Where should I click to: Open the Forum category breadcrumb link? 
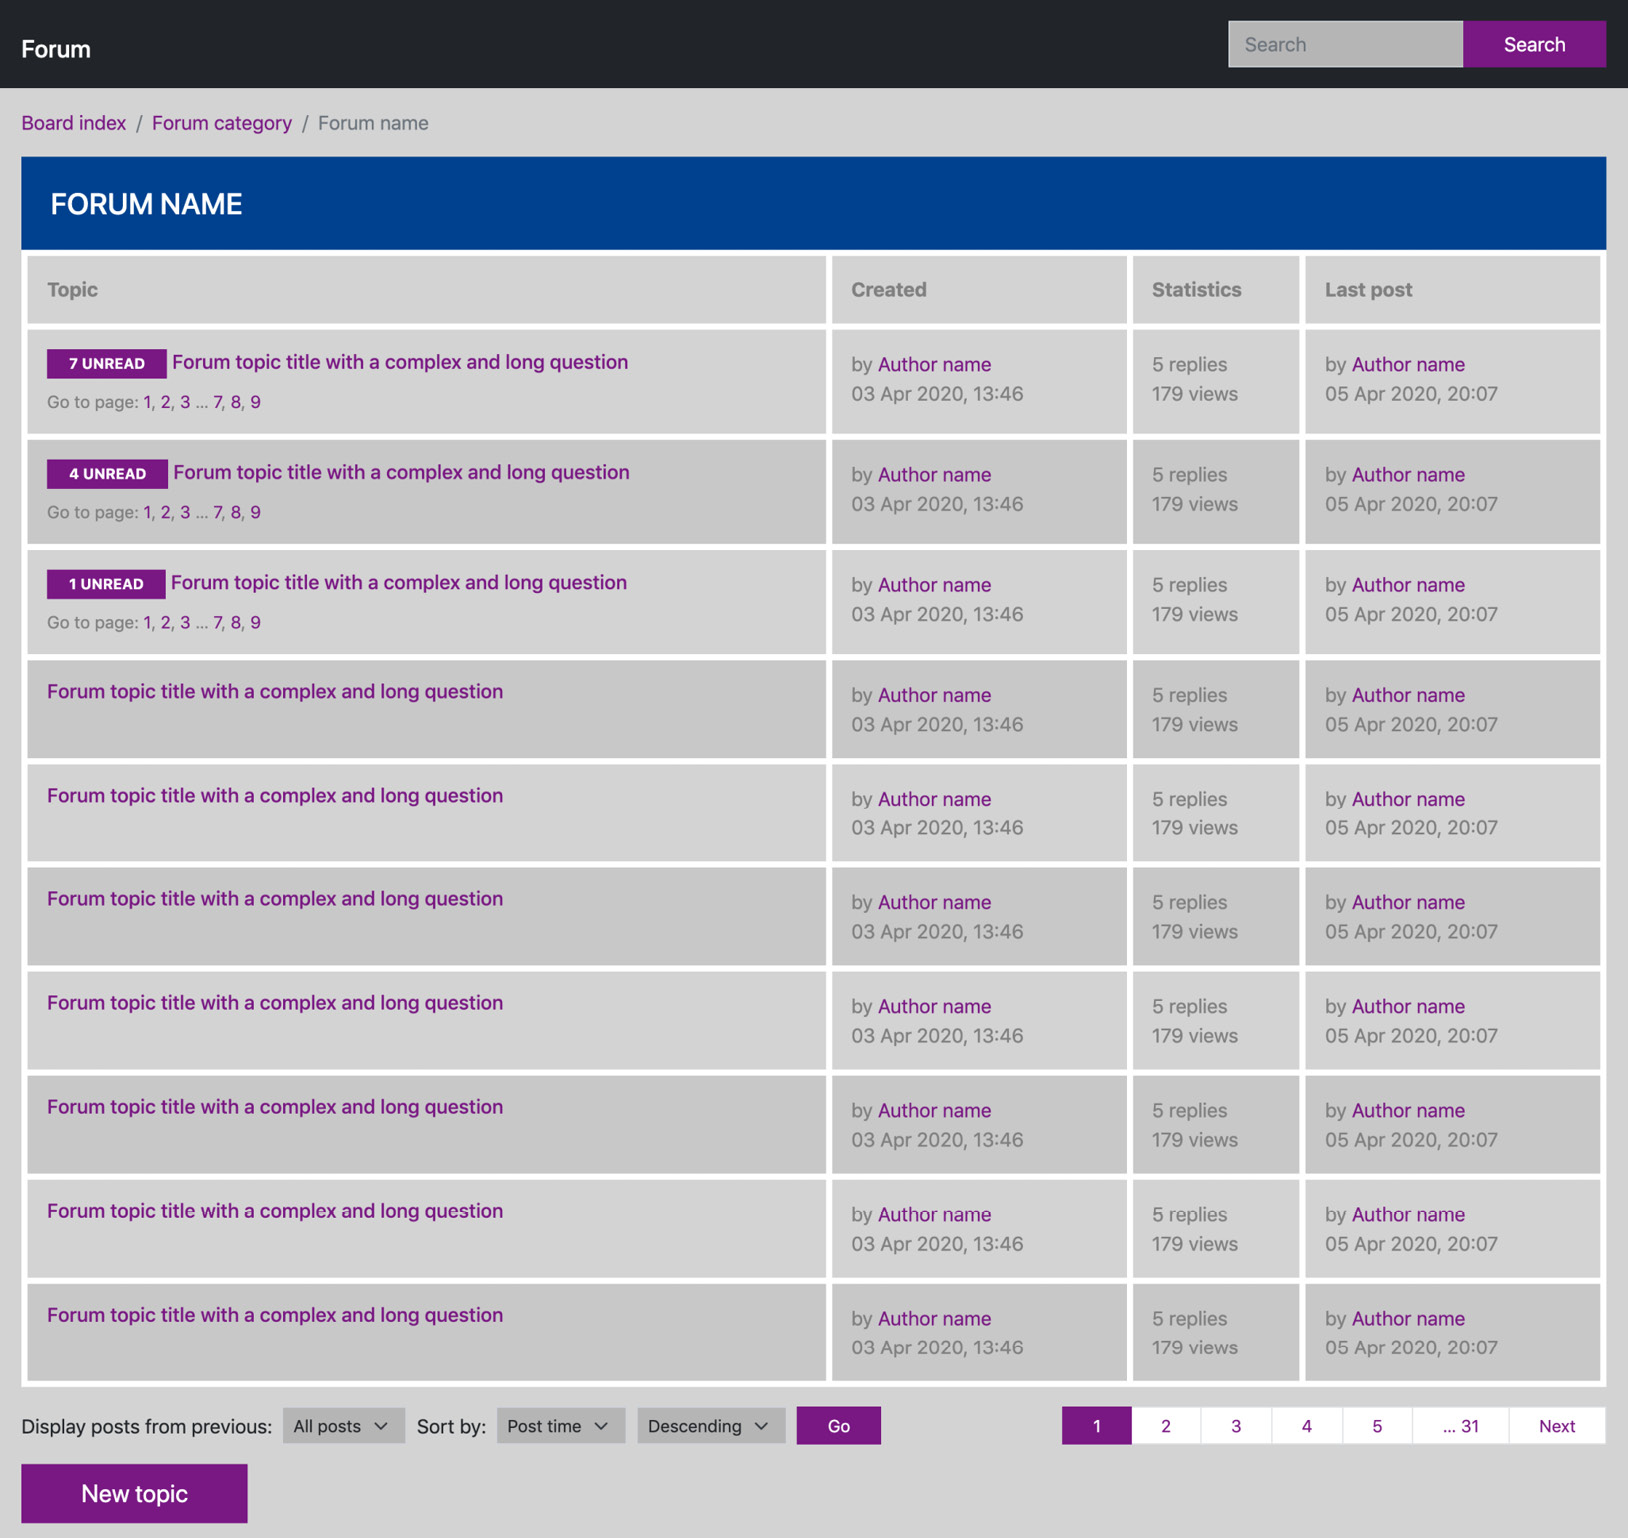tap(221, 122)
